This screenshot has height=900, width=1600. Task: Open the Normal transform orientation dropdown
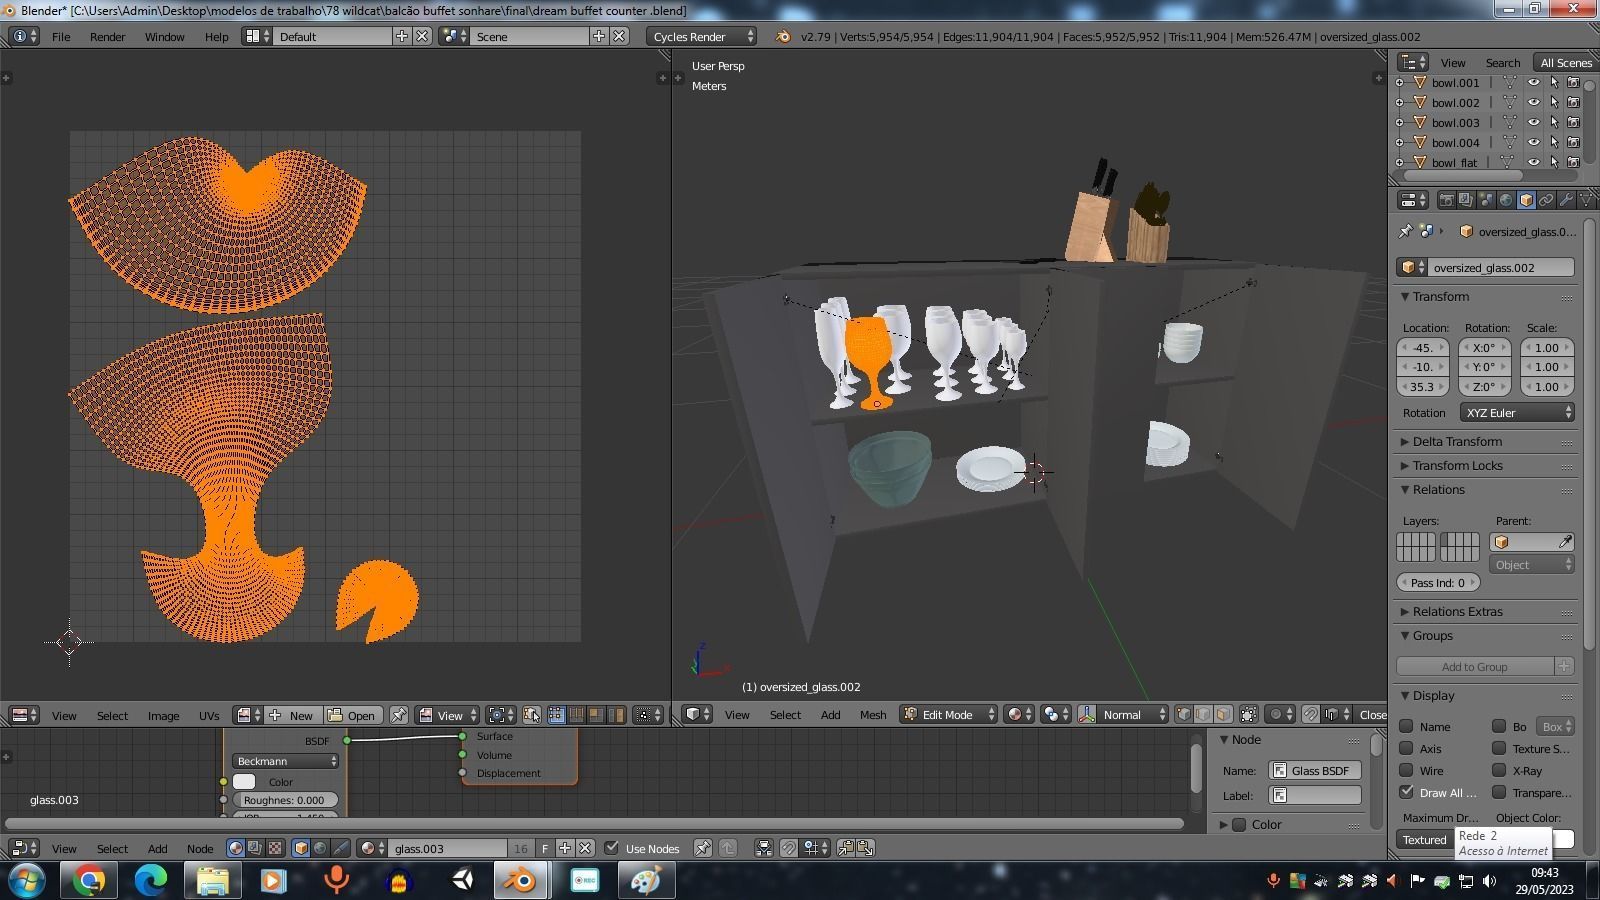click(1132, 714)
